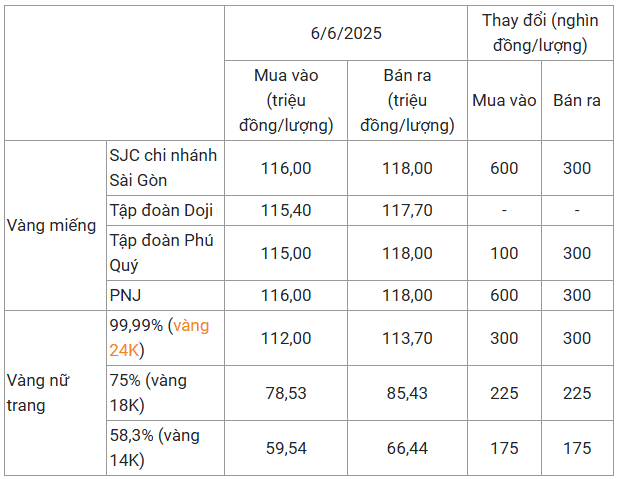Click Phú Quý buy price 115,00
618x479 pixels.
pyautogui.click(x=286, y=253)
